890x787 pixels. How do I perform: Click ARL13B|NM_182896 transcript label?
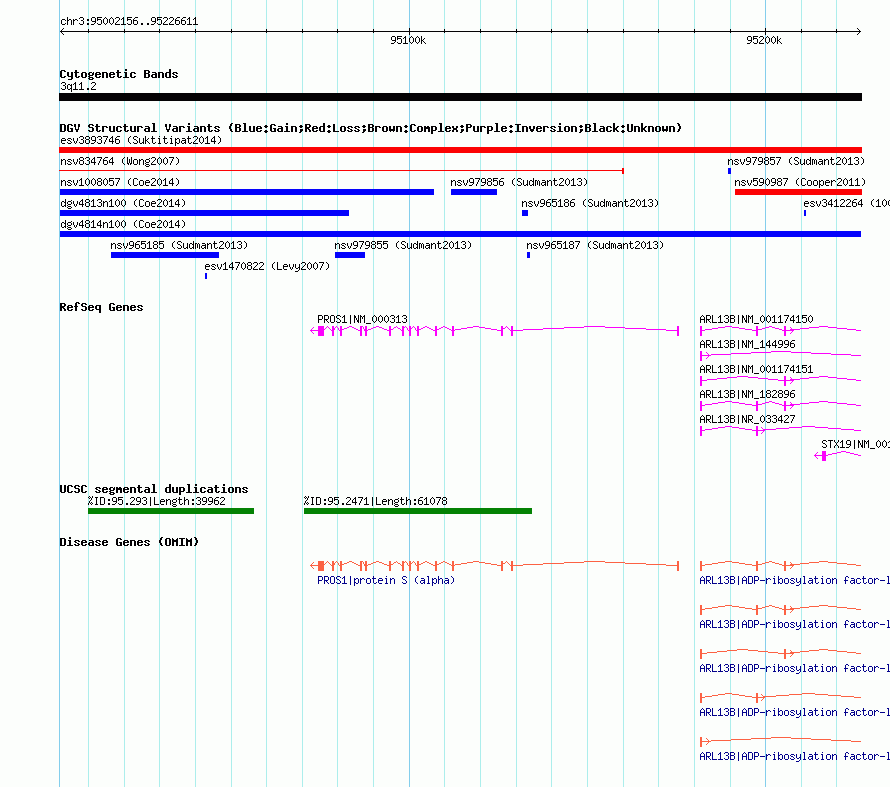coord(747,394)
